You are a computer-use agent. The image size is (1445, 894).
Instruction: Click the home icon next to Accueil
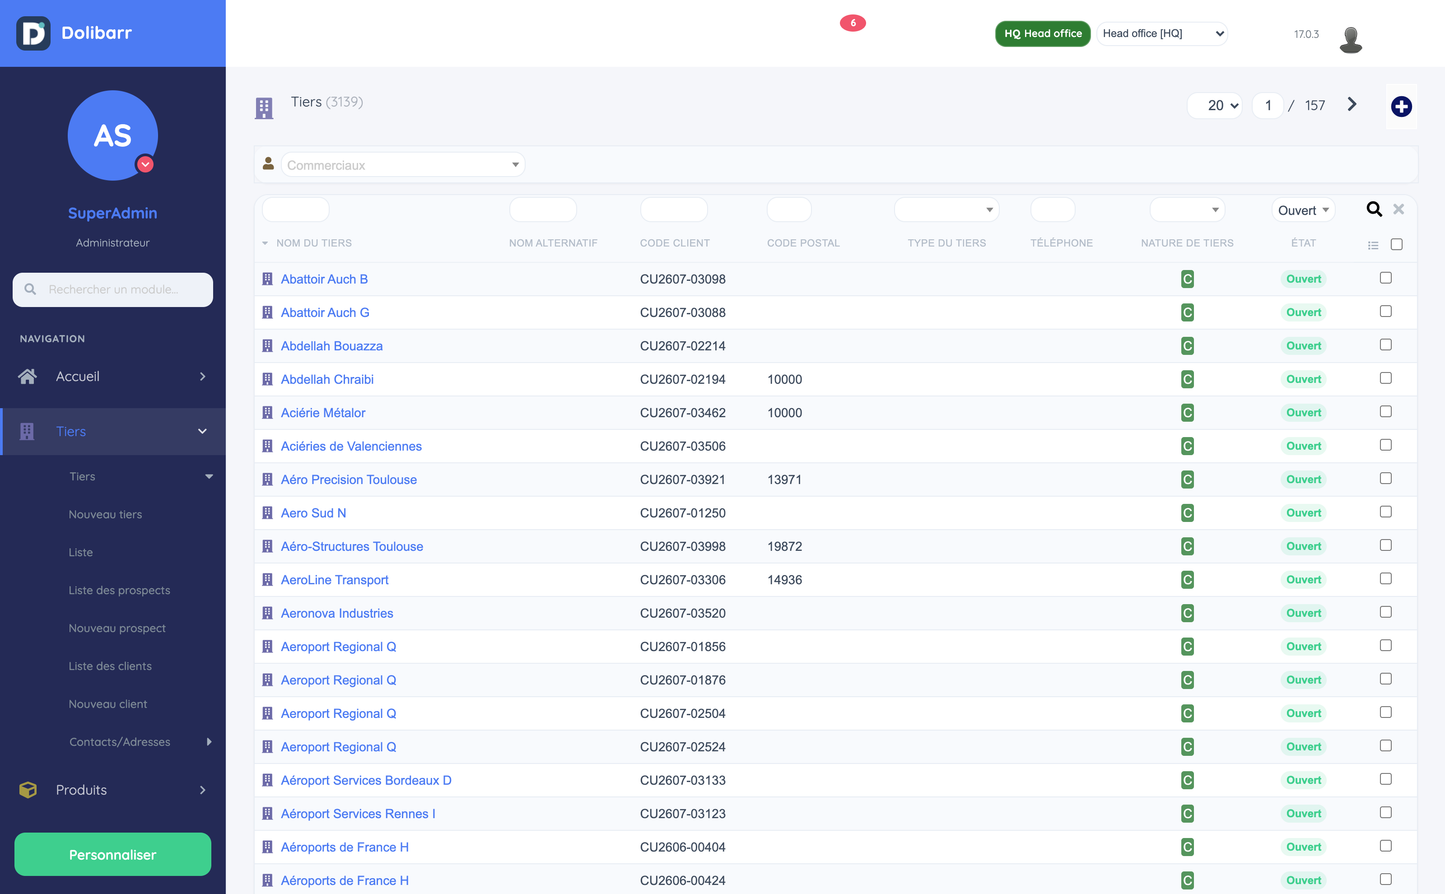click(28, 376)
